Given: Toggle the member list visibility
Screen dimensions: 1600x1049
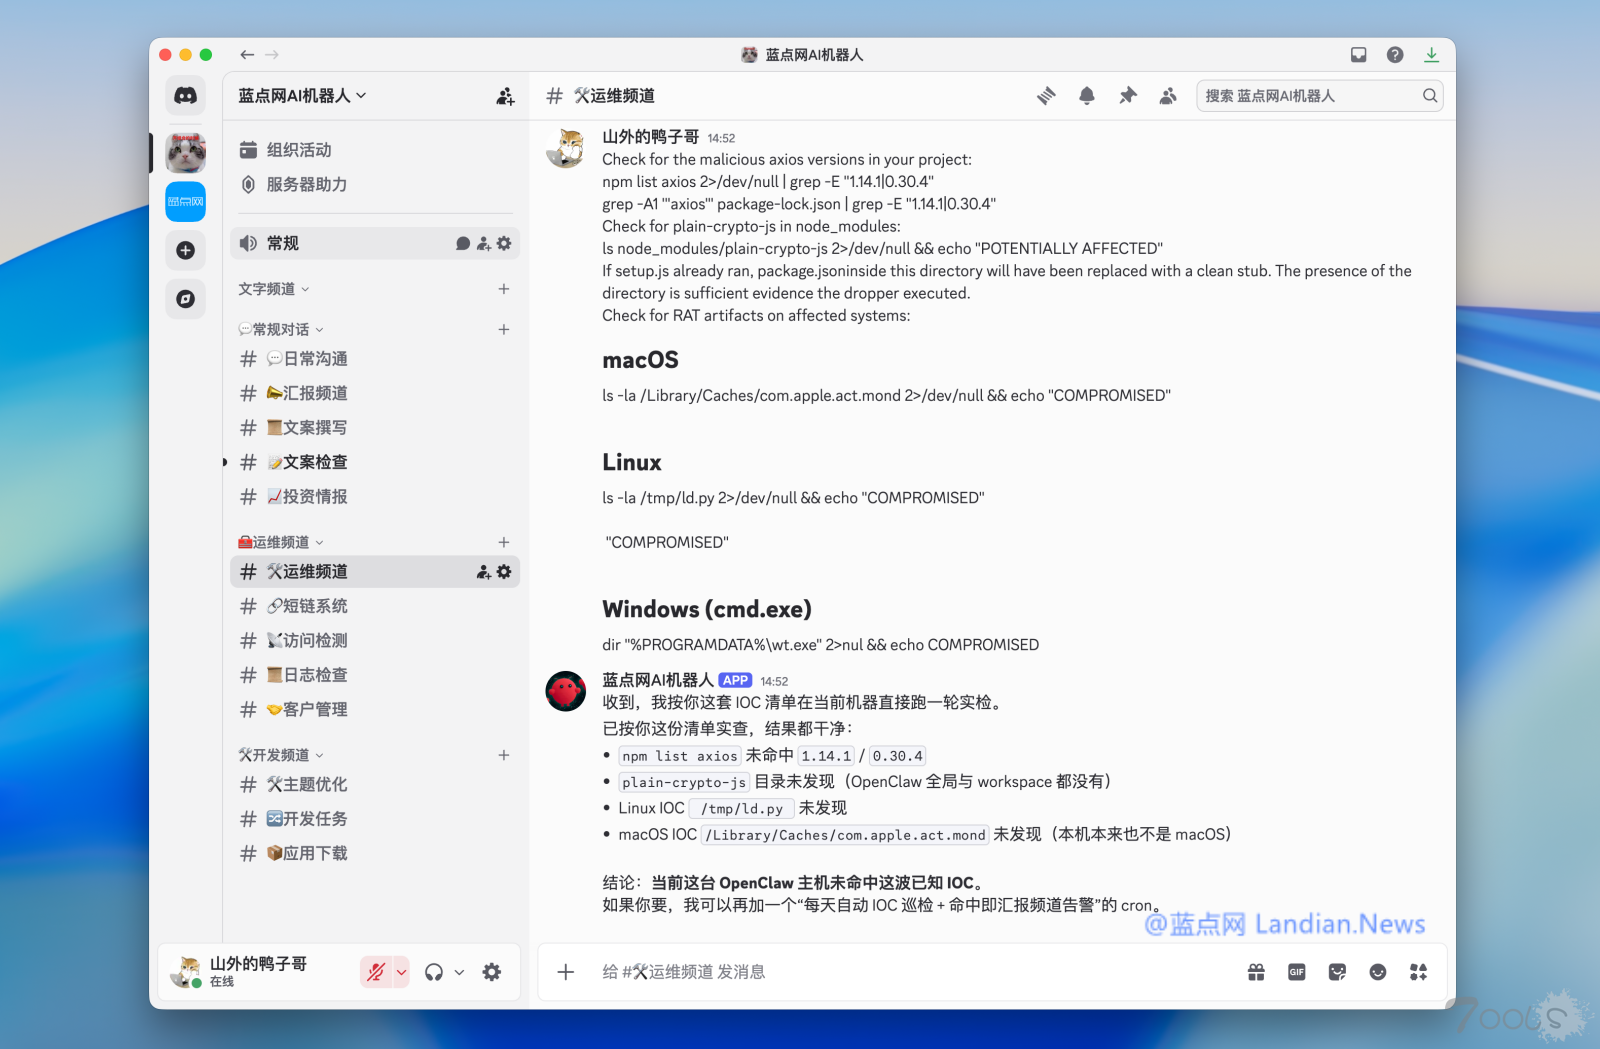Looking at the screenshot, I should [1168, 95].
